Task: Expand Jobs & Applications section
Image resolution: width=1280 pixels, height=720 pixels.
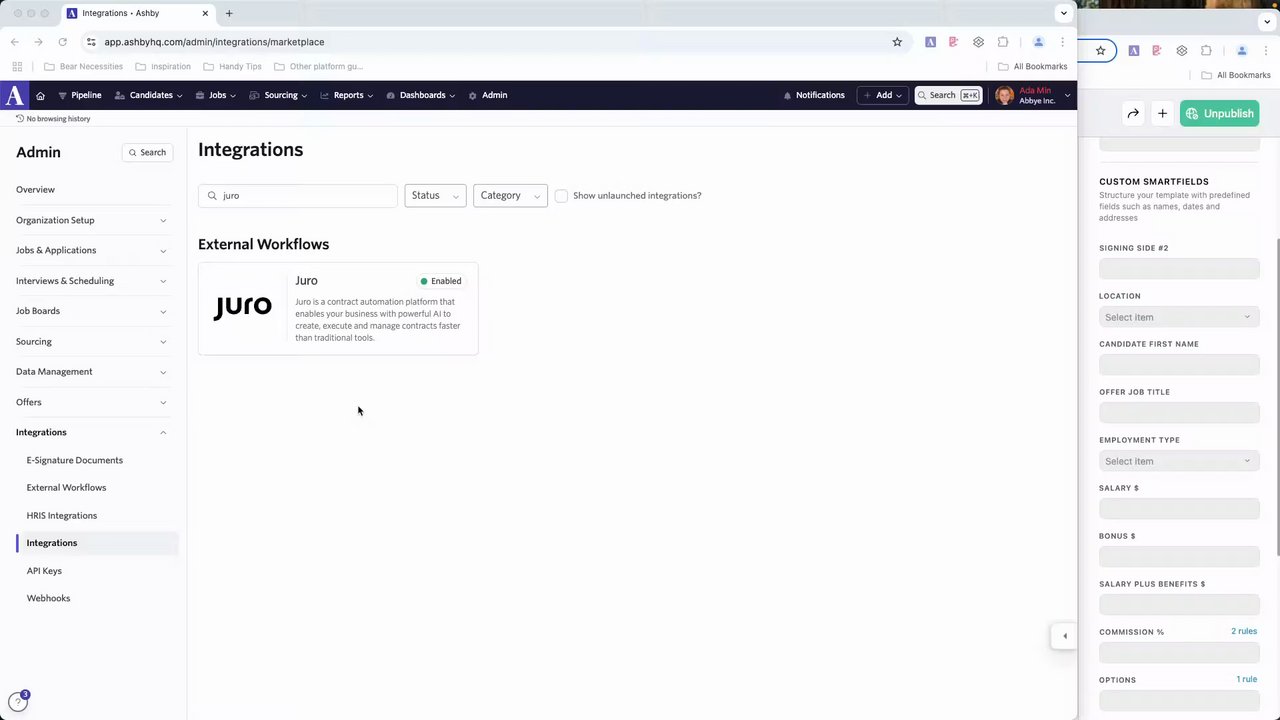Action: (x=91, y=250)
